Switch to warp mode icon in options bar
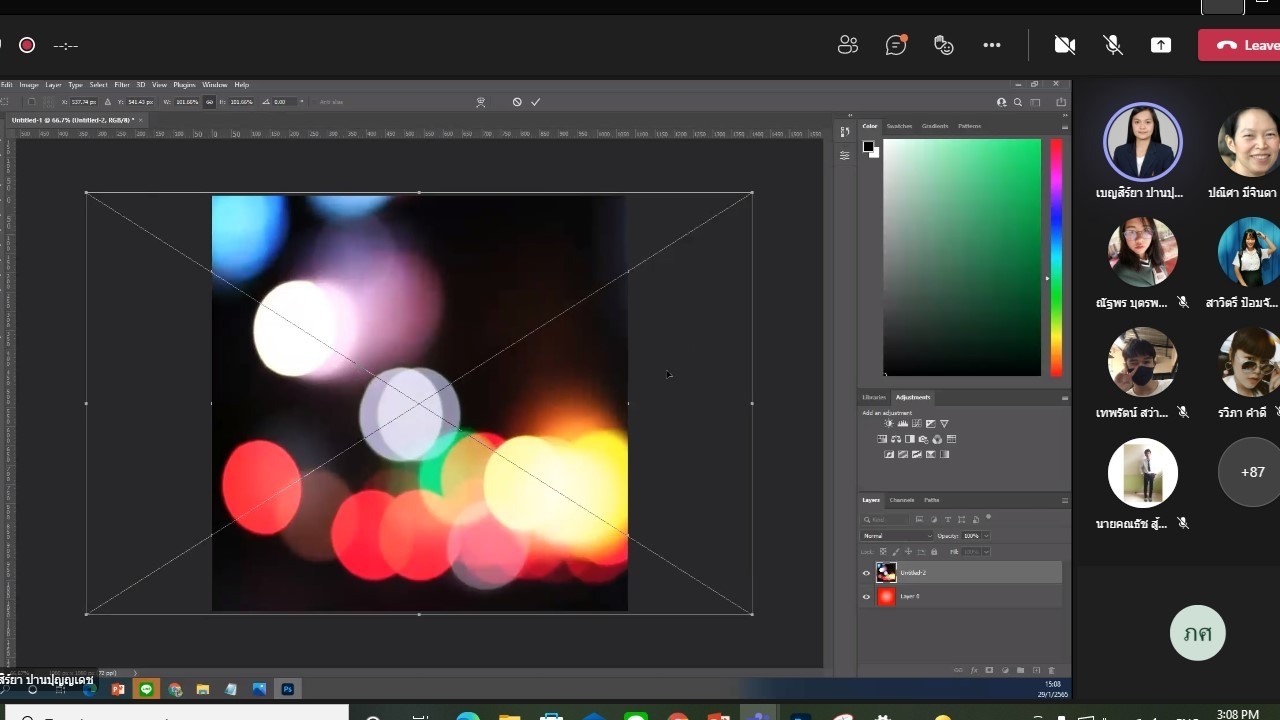This screenshot has width=1280, height=720. (481, 102)
